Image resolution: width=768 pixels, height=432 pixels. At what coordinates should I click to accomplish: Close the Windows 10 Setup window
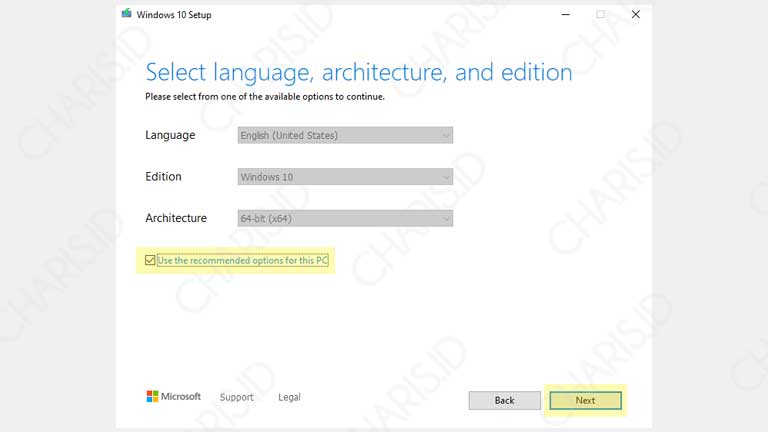point(636,15)
